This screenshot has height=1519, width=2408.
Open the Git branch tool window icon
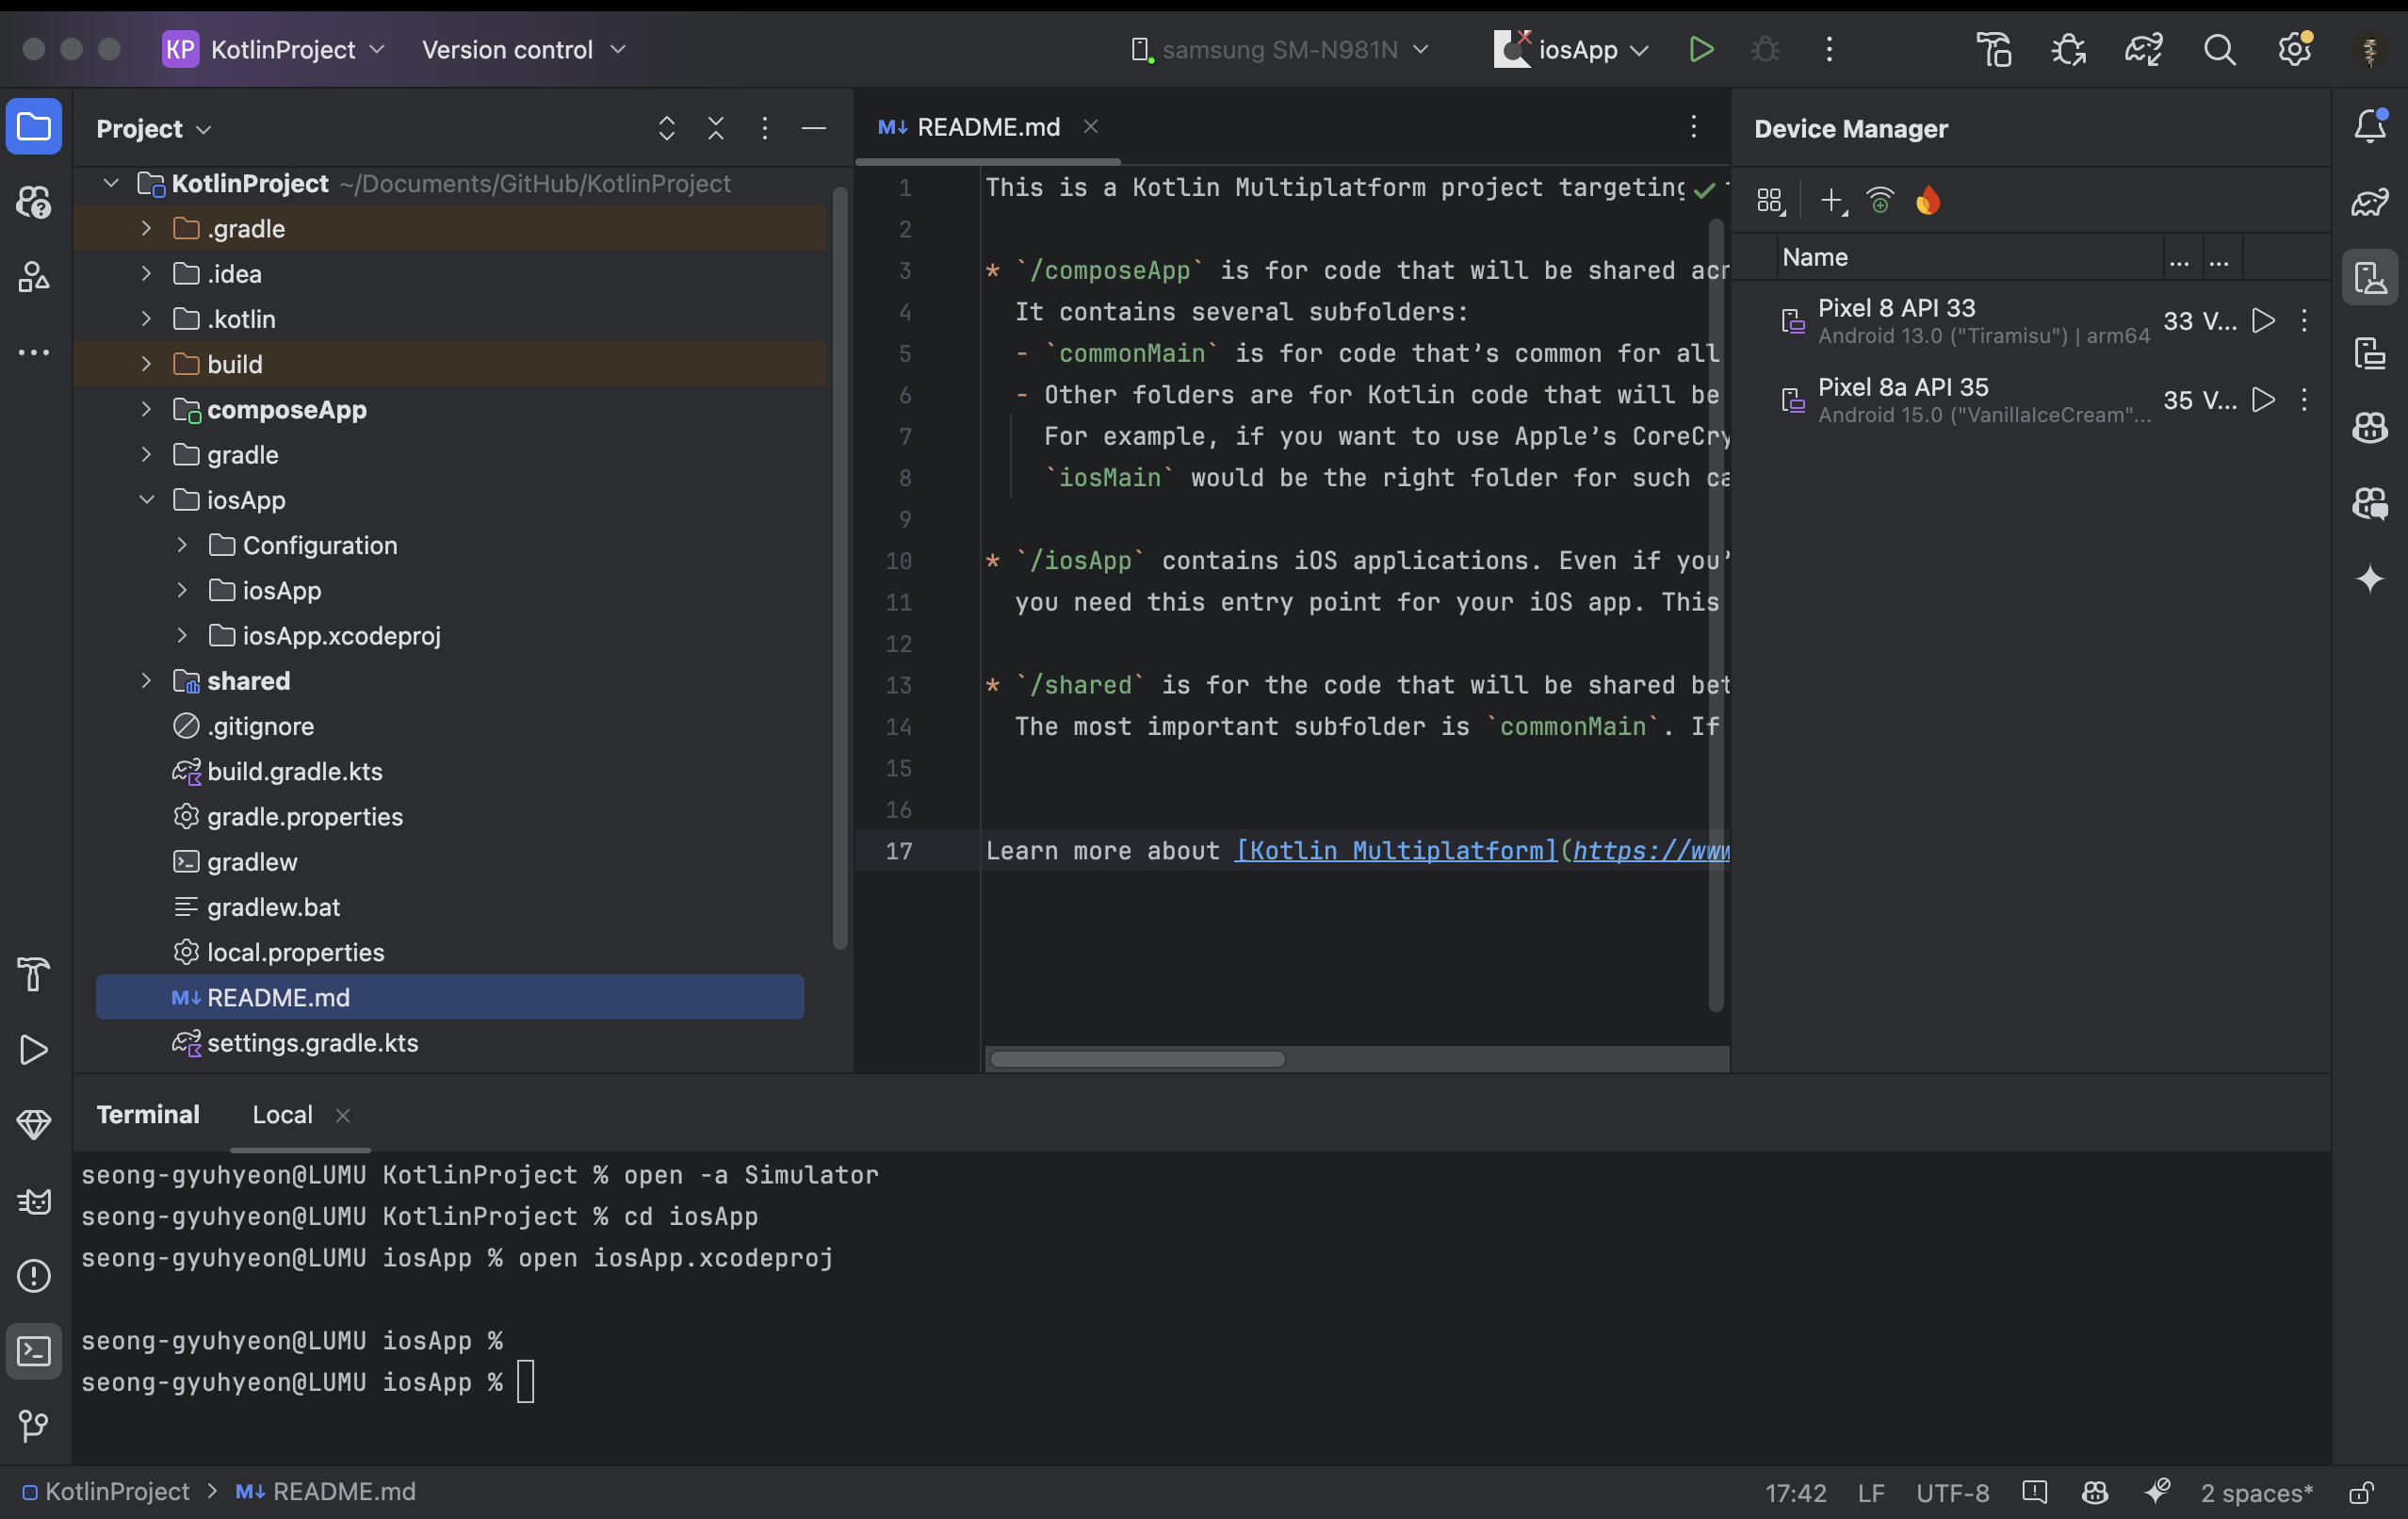pos(34,1425)
